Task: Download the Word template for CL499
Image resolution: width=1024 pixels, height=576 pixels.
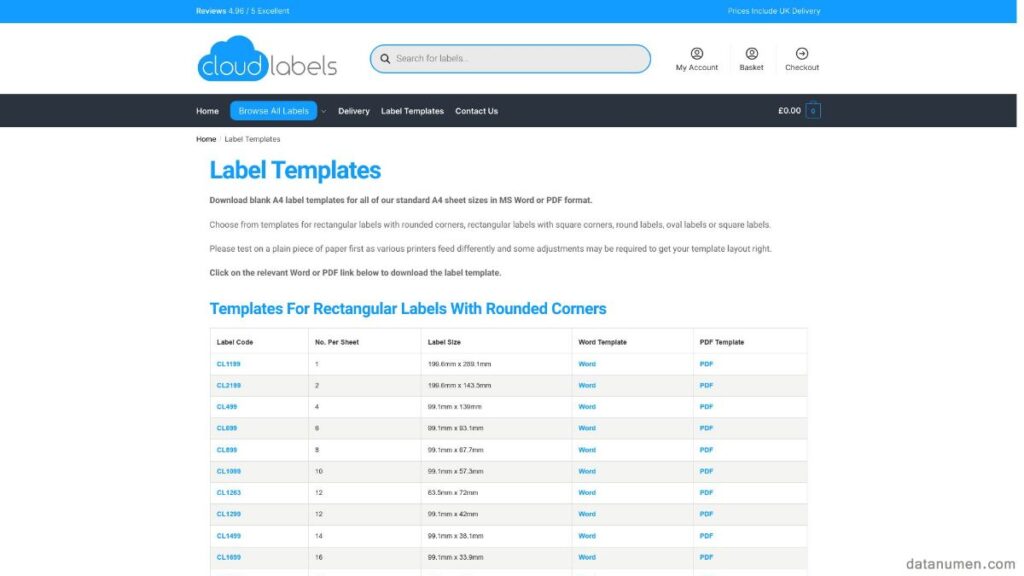Action: (x=587, y=406)
